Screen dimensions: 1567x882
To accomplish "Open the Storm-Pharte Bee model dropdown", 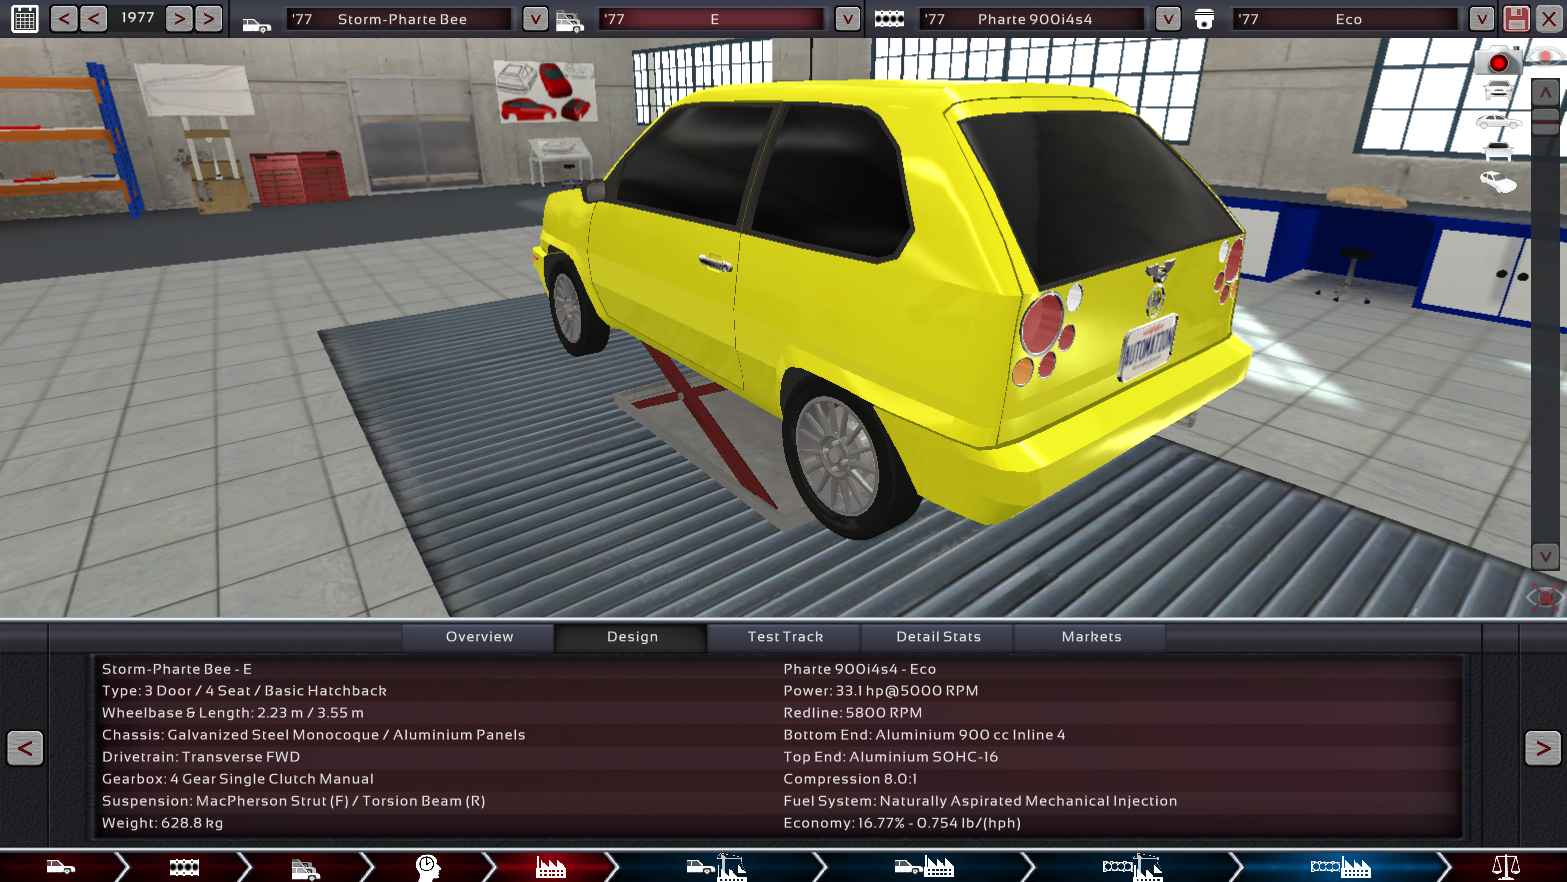I will [x=535, y=19].
